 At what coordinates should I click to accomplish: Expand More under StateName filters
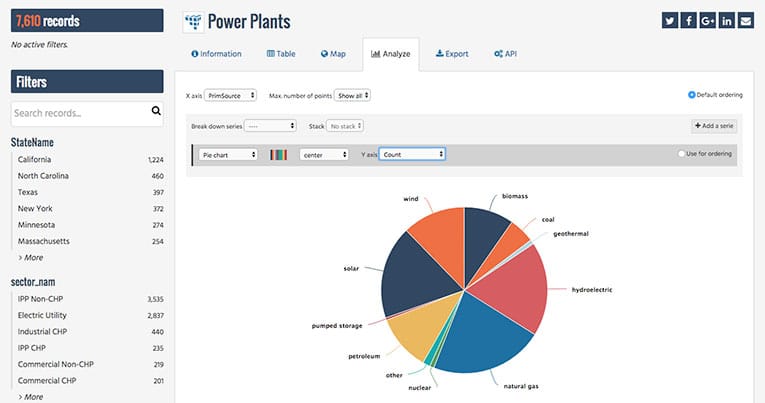tap(31, 257)
